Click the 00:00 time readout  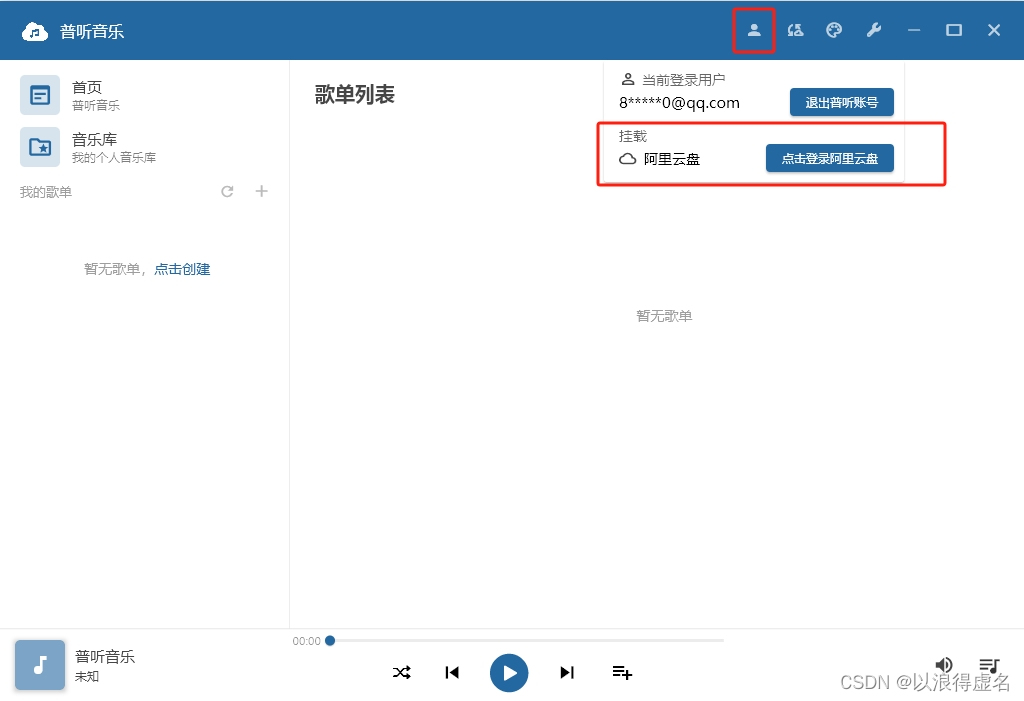(x=306, y=642)
